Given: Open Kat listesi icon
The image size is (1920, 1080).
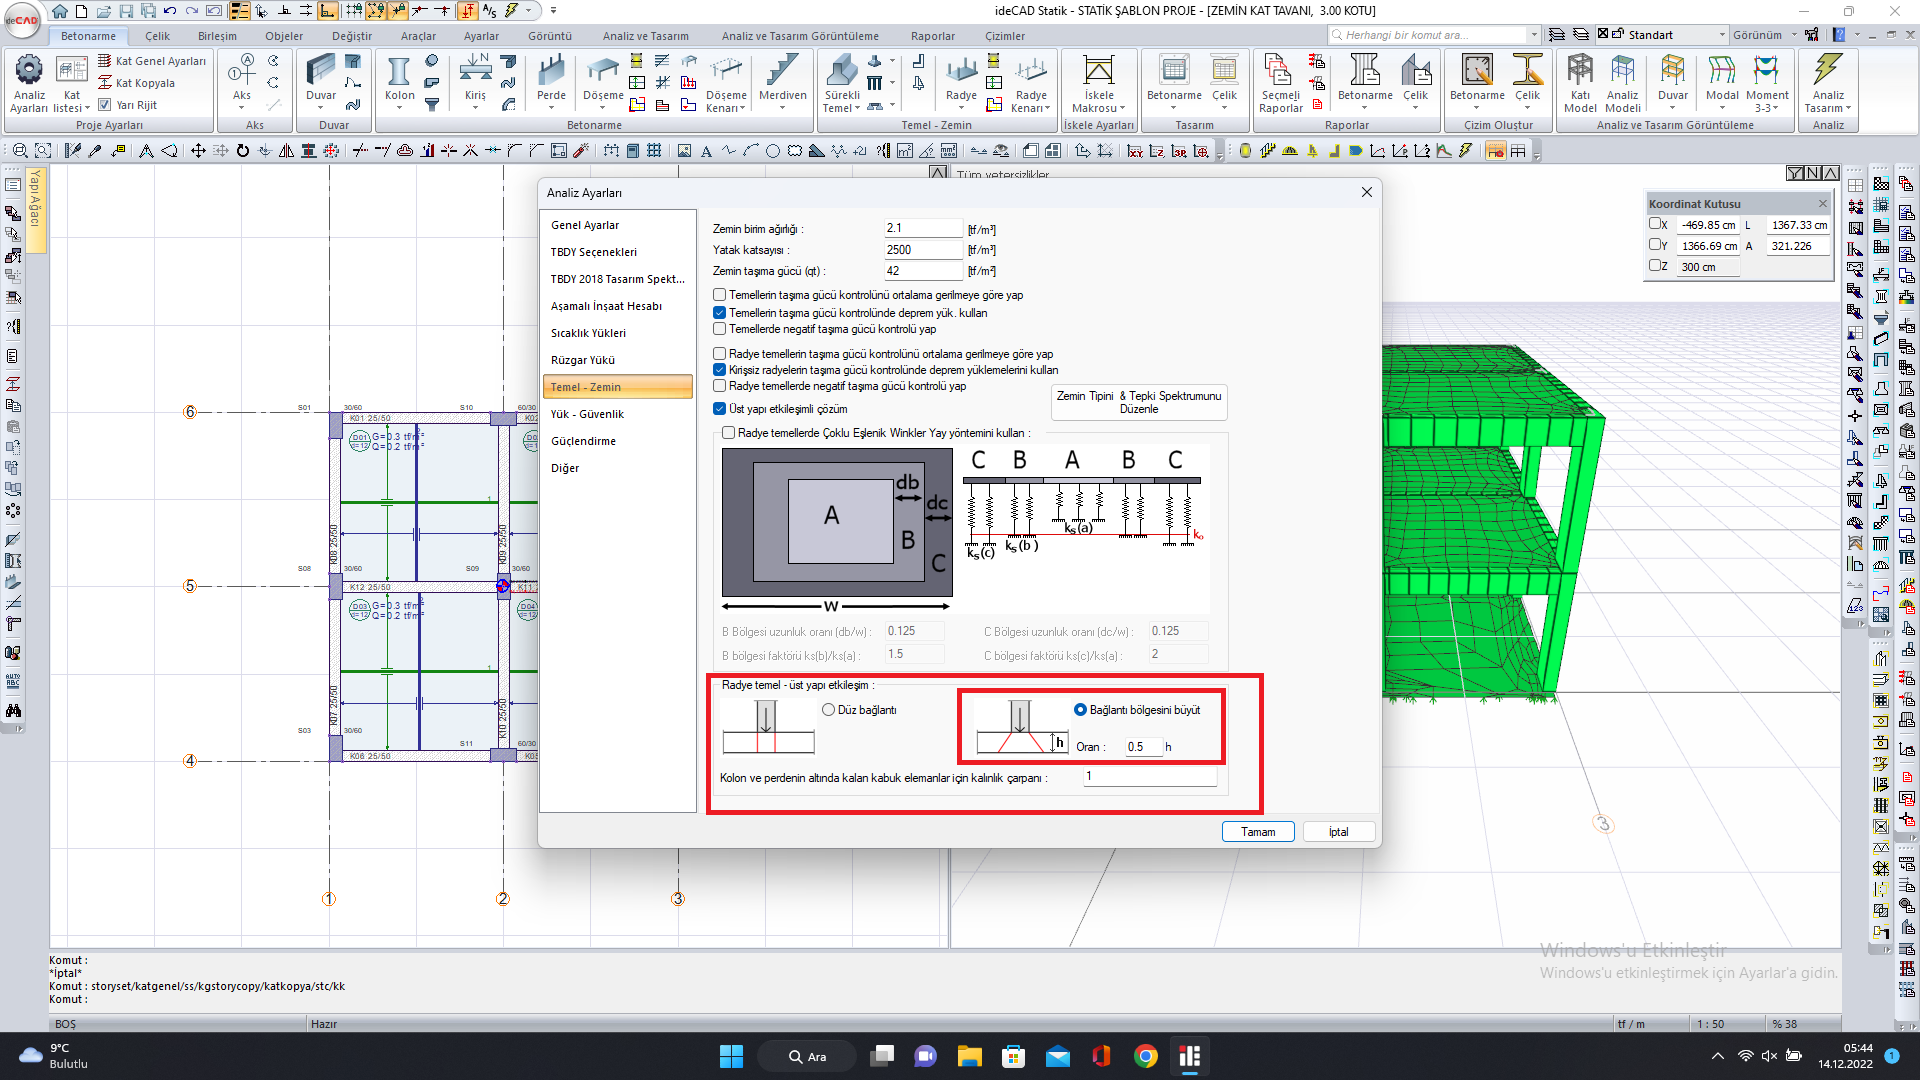Looking at the screenshot, I should coord(71,70).
